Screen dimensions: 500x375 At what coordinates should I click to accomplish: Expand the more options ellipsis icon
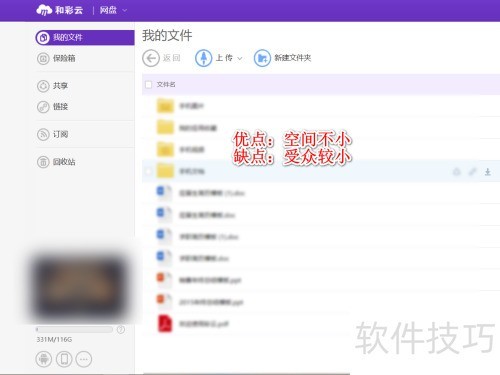click(84, 359)
